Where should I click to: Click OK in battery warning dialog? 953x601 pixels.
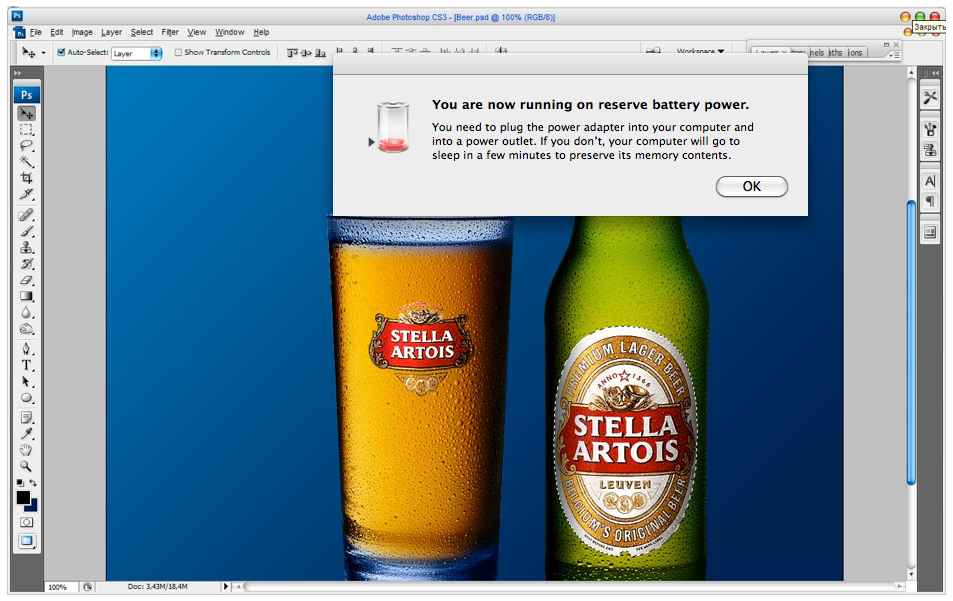(x=751, y=187)
